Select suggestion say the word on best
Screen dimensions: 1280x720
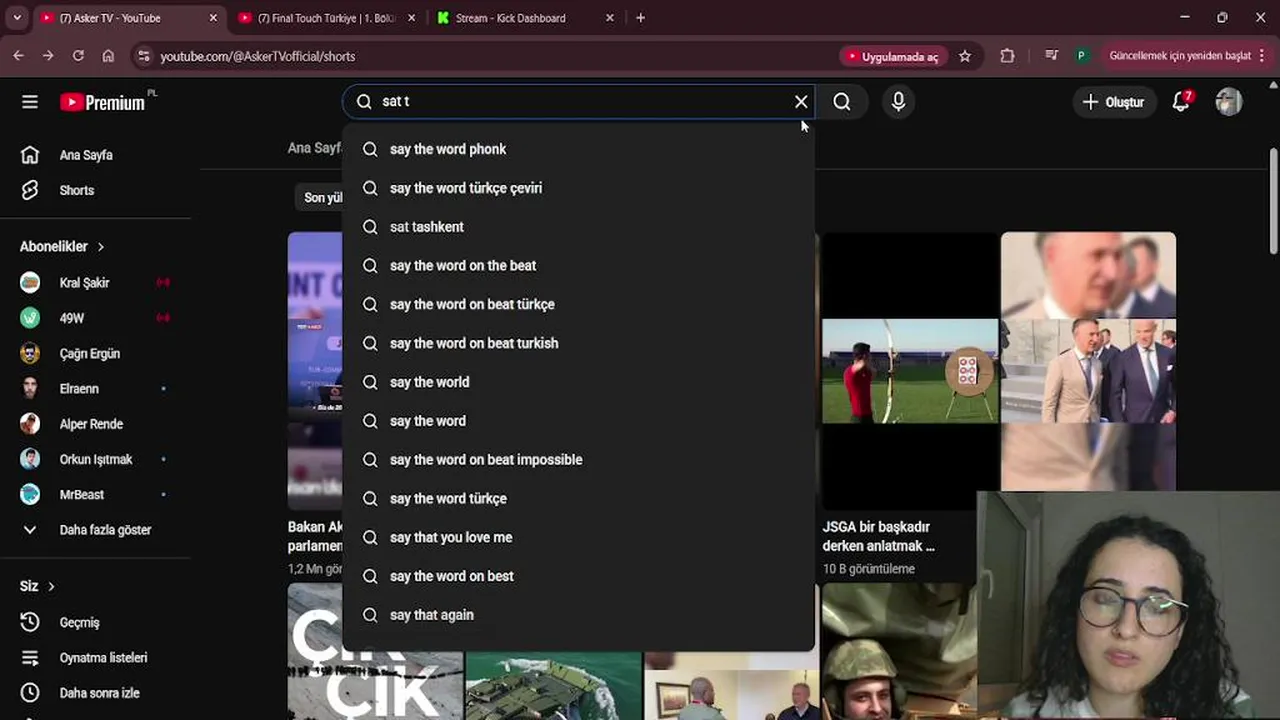(578, 576)
